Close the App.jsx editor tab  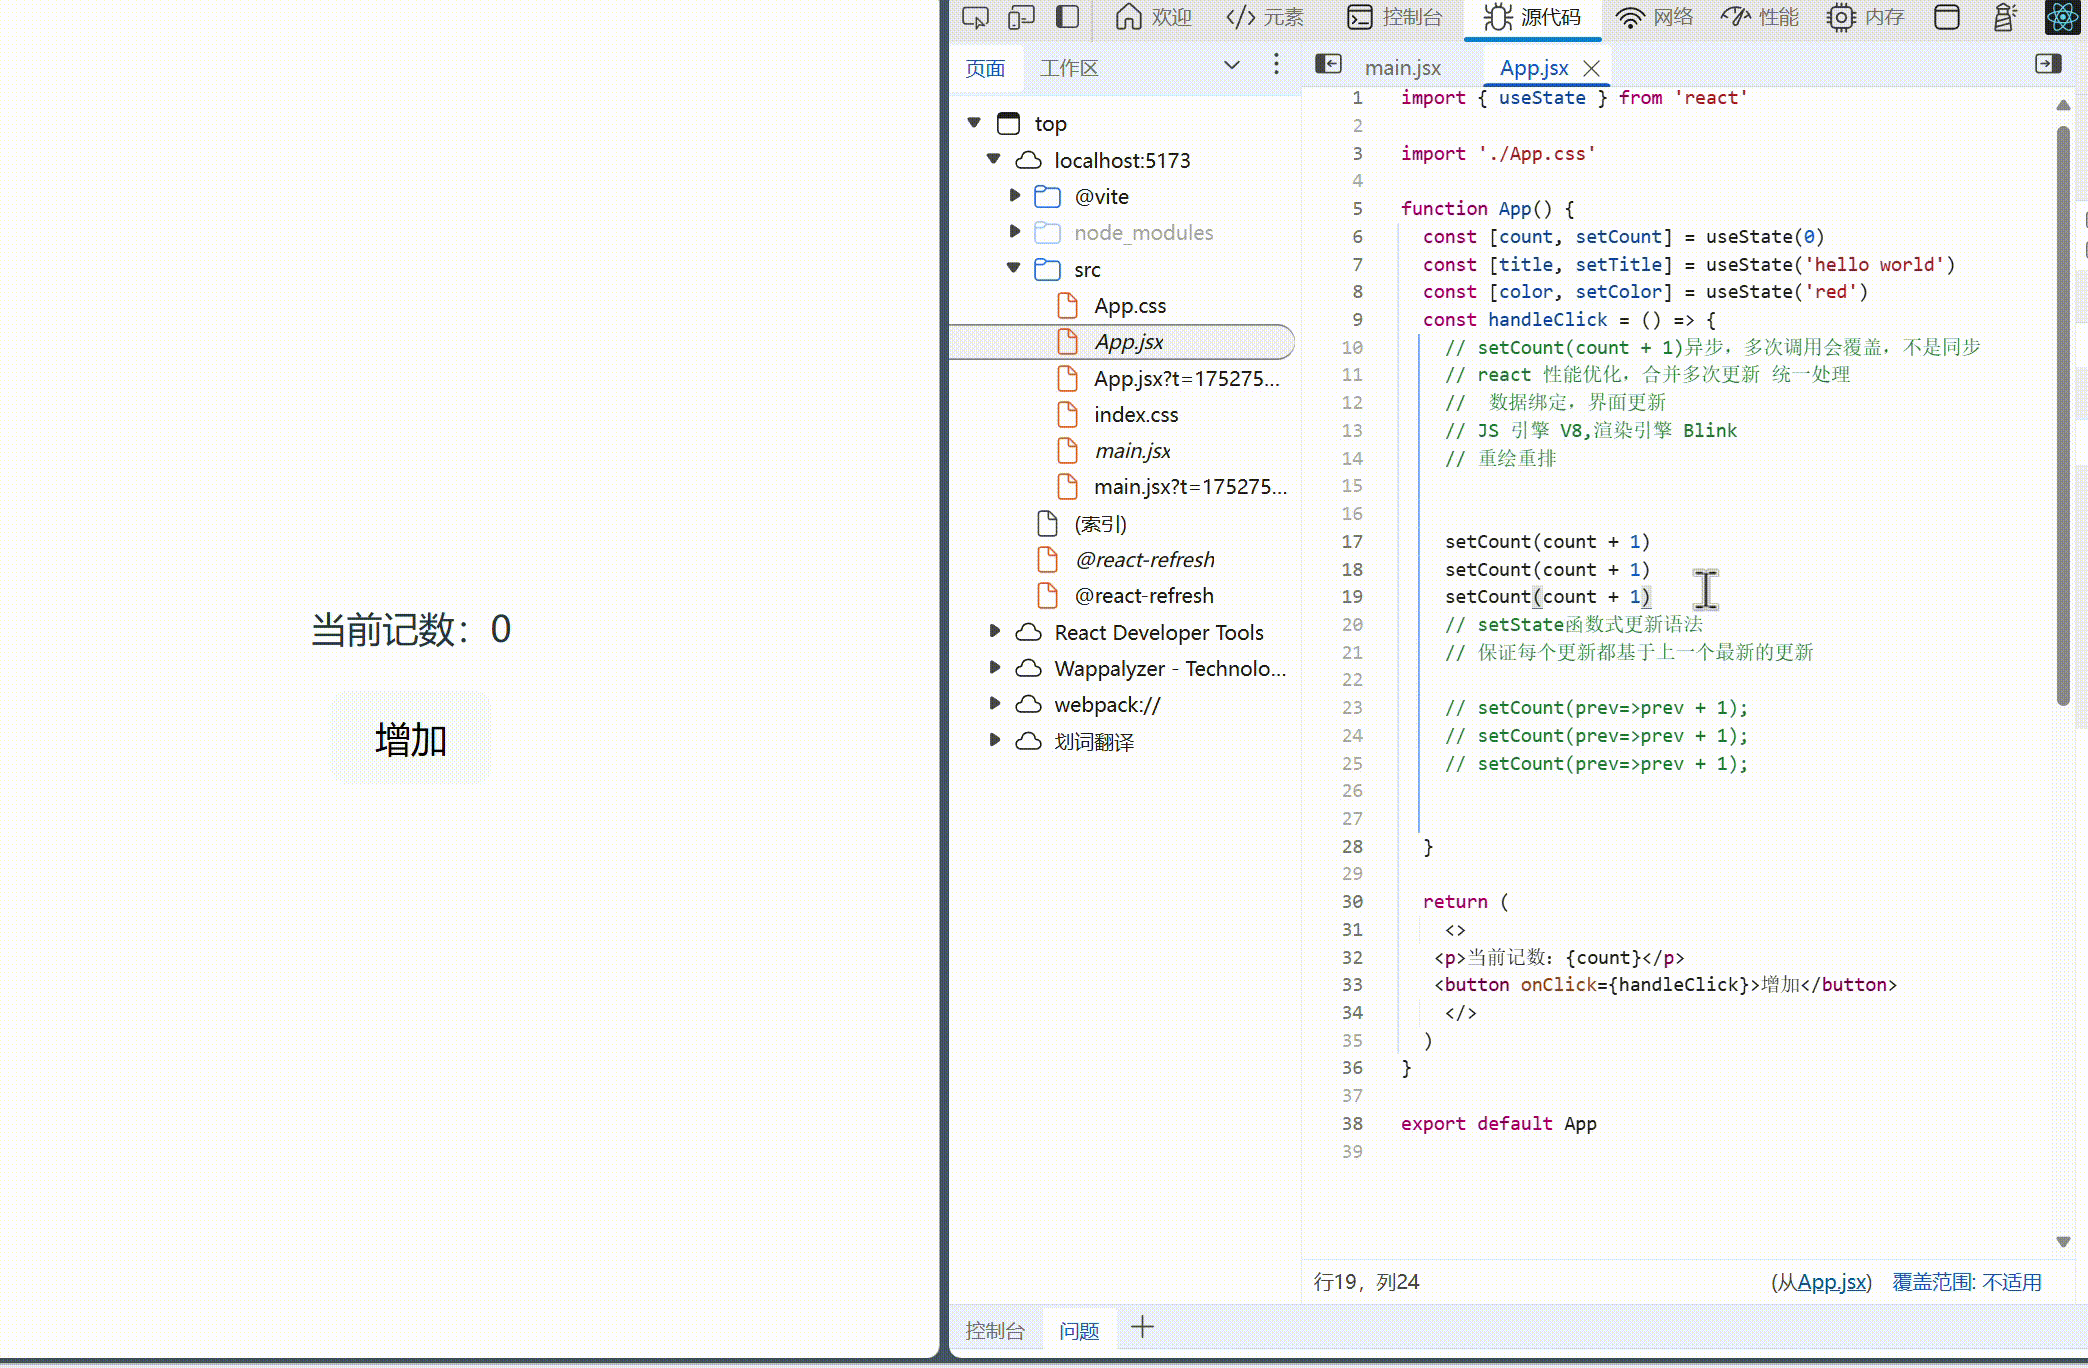[x=1592, y=68]
